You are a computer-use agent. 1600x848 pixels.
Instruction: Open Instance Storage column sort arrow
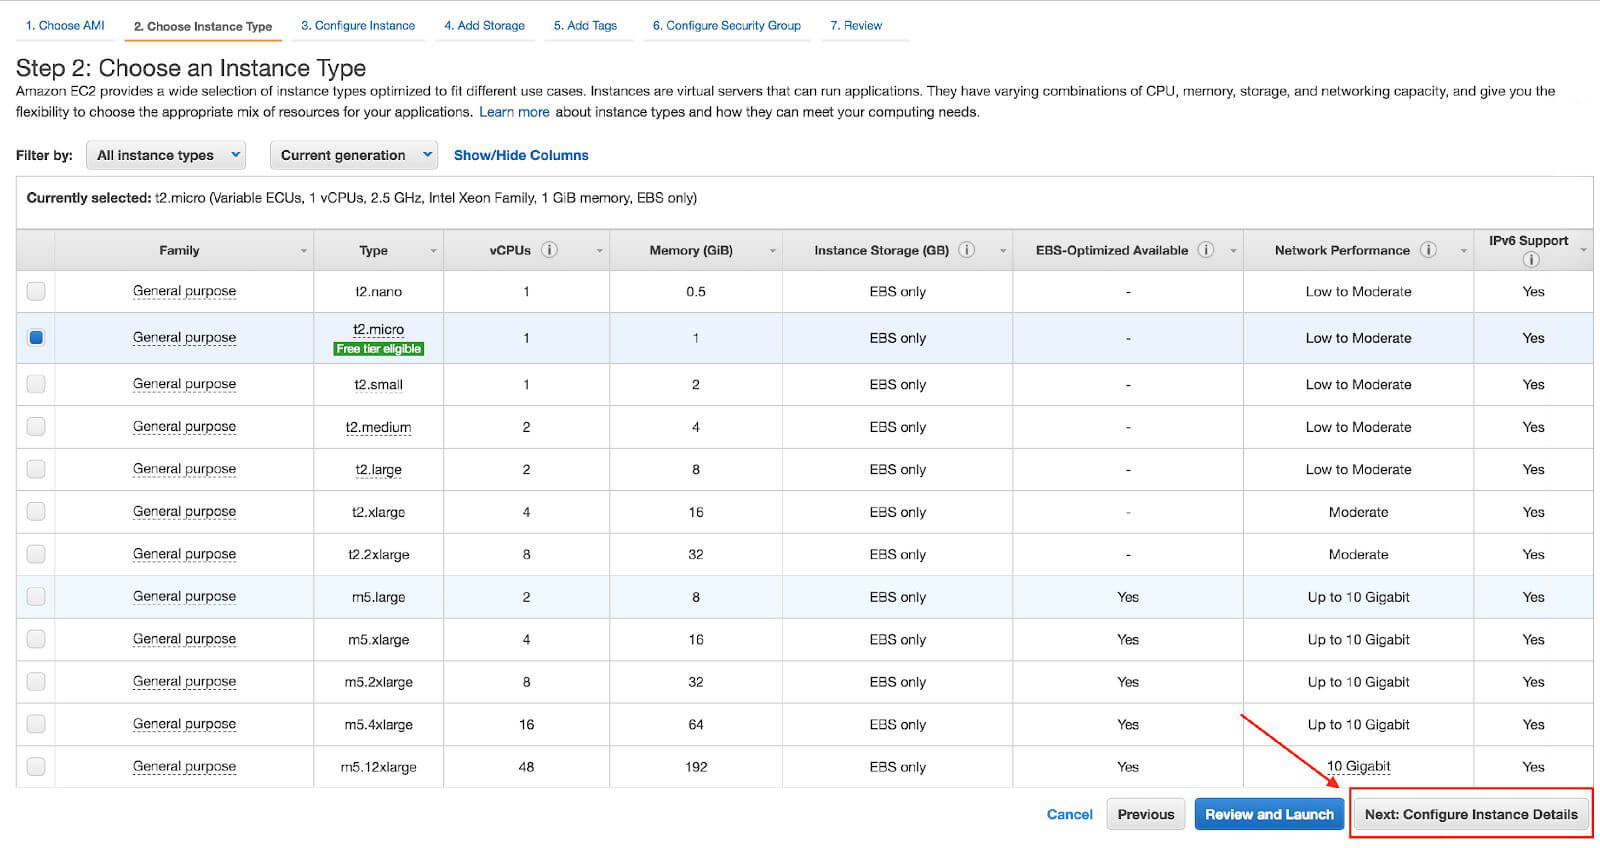pyautogui.click(x=1003, y=251)
